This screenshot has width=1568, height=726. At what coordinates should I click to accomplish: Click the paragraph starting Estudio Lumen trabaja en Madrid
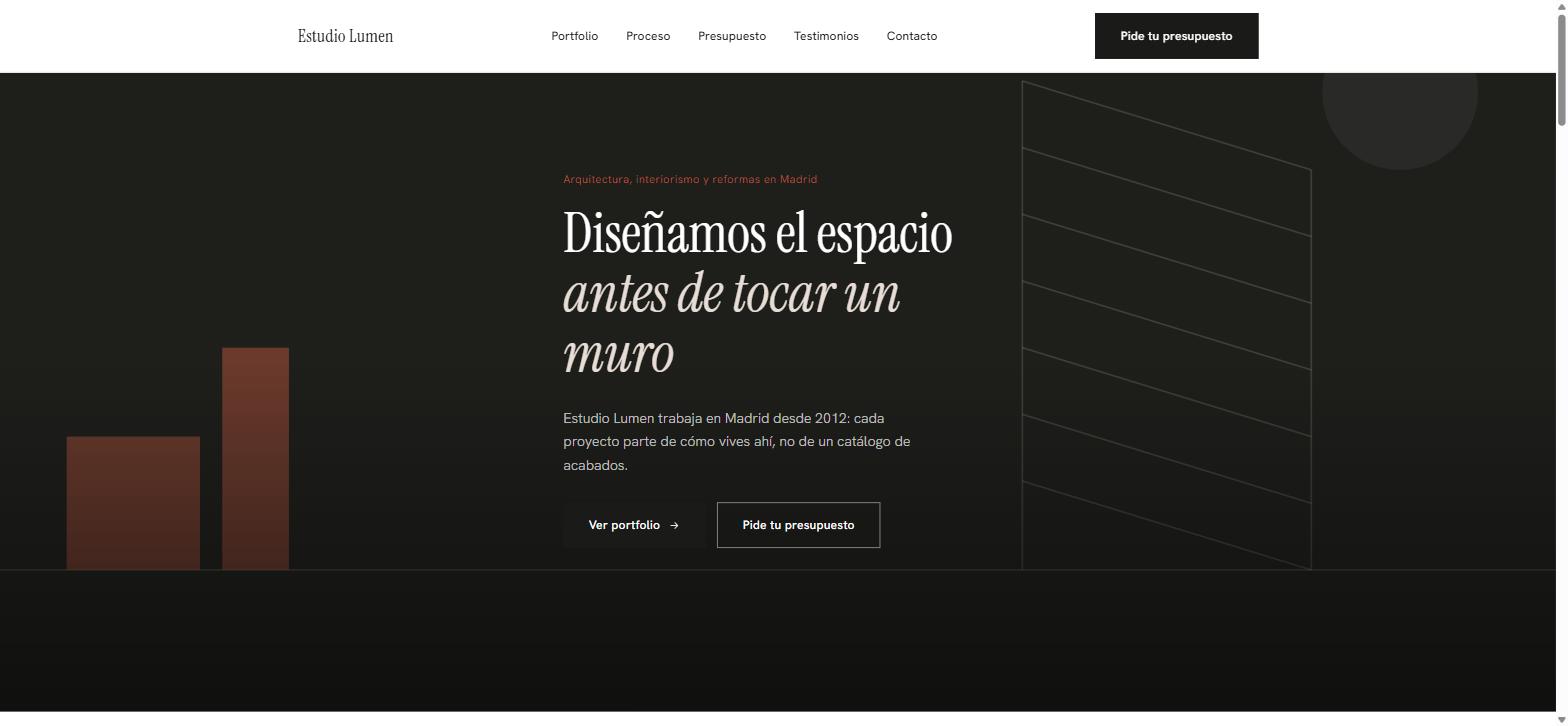click(x=737, y=441)
